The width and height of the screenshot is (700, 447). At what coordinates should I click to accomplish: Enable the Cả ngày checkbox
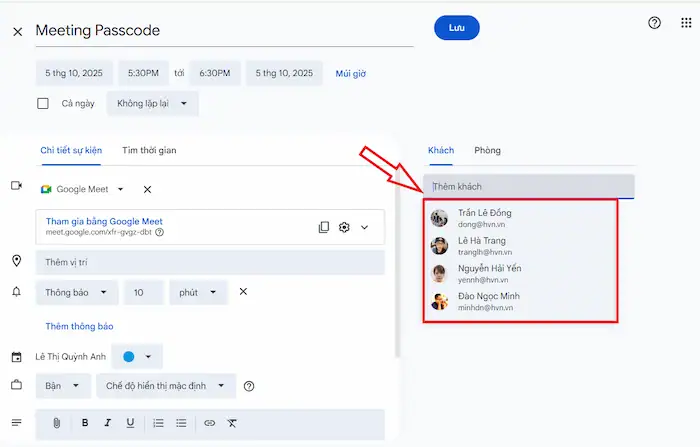coord(43,103)
